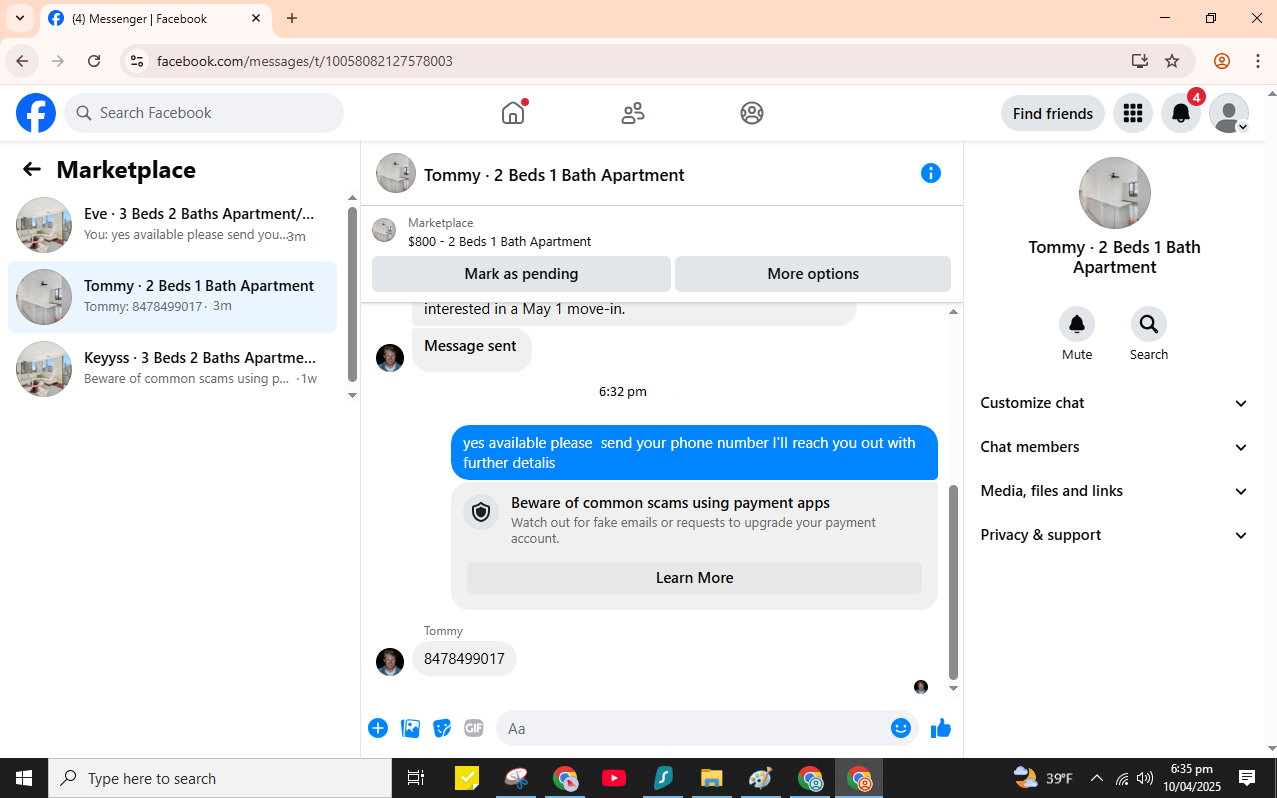Expand Customize chat section
The image size is (1277, 798).
click(x=1115, y=403)
